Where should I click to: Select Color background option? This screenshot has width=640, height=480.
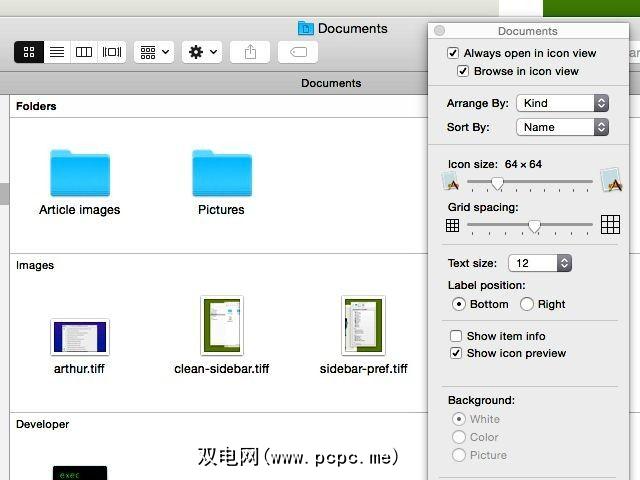[x=459, y=437]
